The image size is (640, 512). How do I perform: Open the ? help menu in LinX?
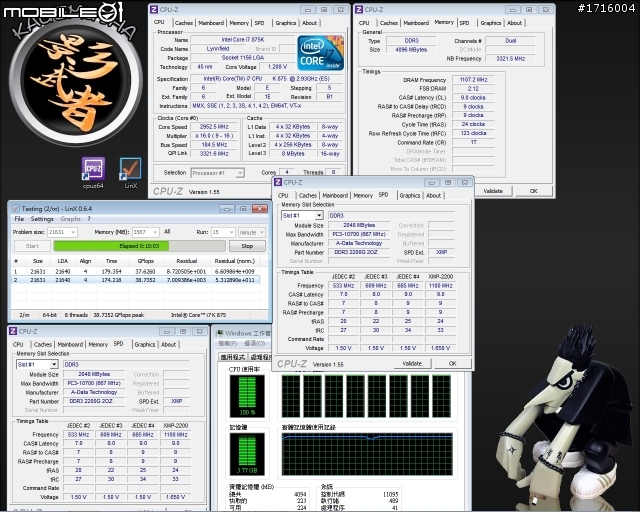click(89, 219)
